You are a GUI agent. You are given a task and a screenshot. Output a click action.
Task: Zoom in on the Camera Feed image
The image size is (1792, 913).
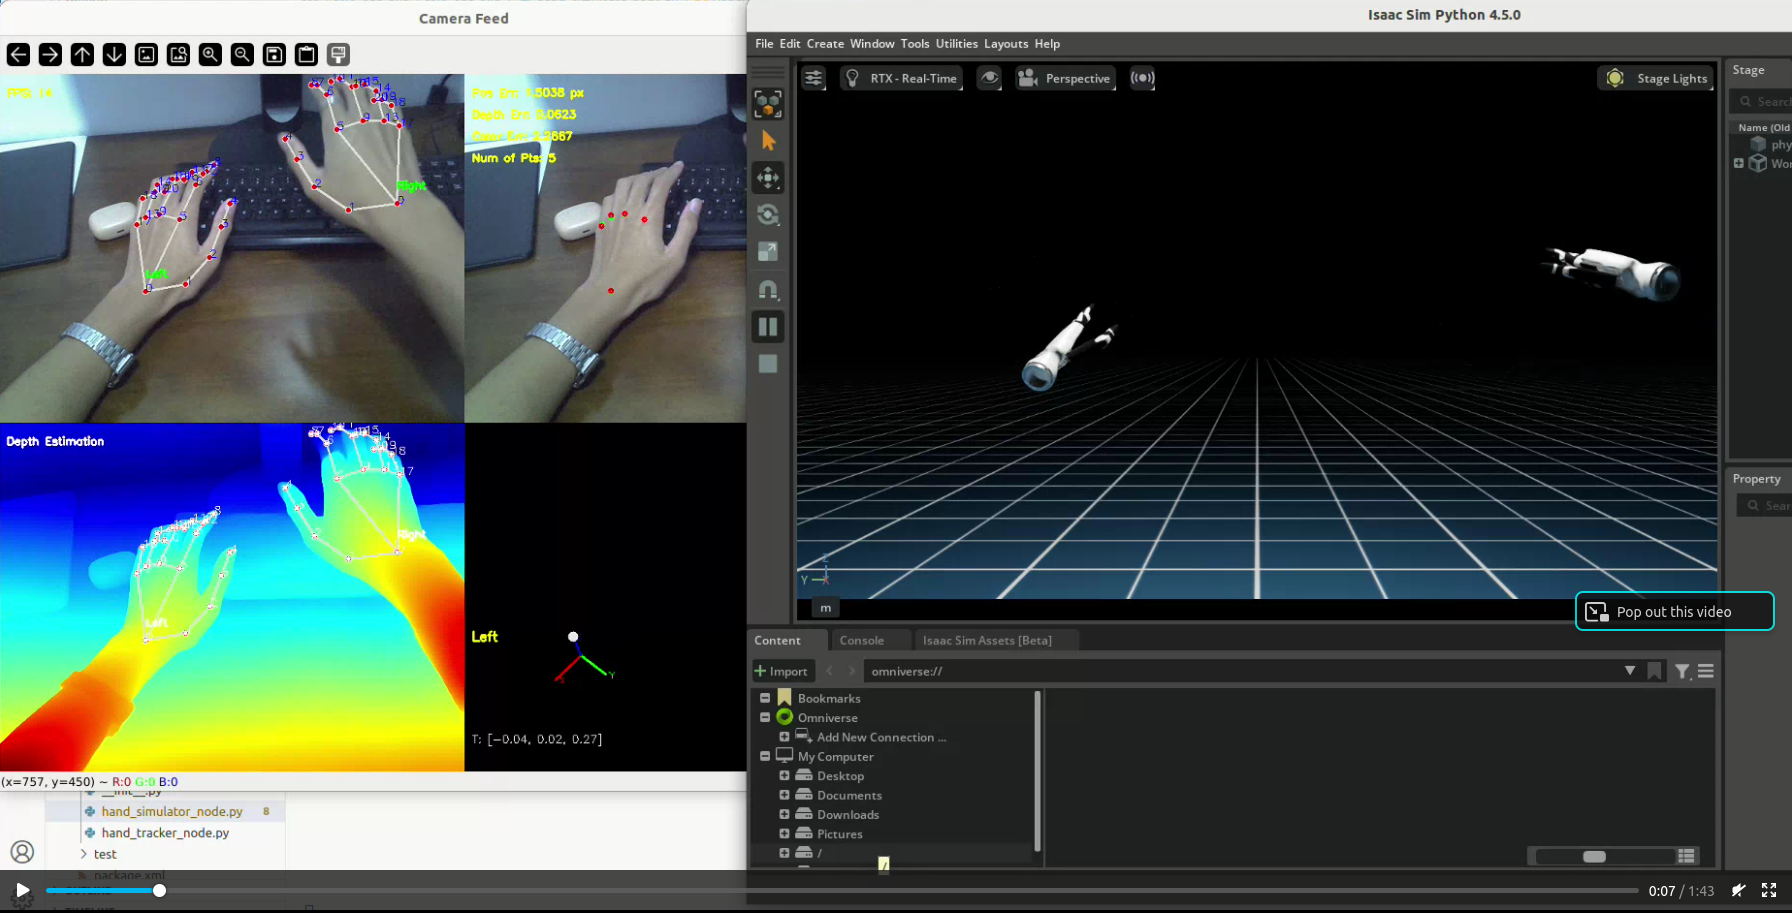point(210,55)
